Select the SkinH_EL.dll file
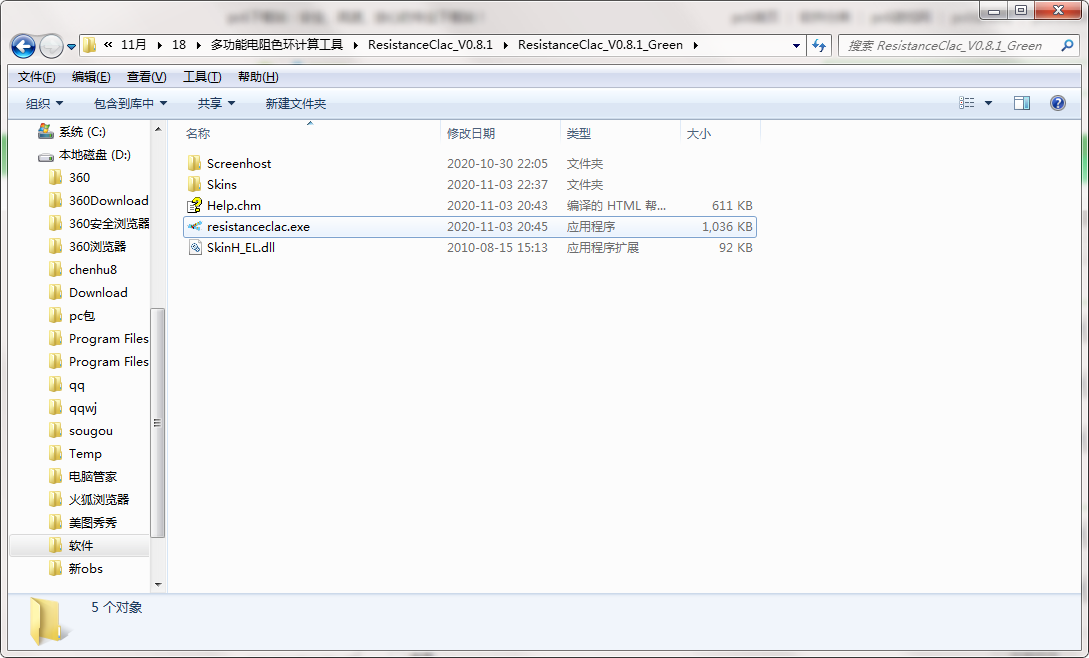 pos(240,248)
